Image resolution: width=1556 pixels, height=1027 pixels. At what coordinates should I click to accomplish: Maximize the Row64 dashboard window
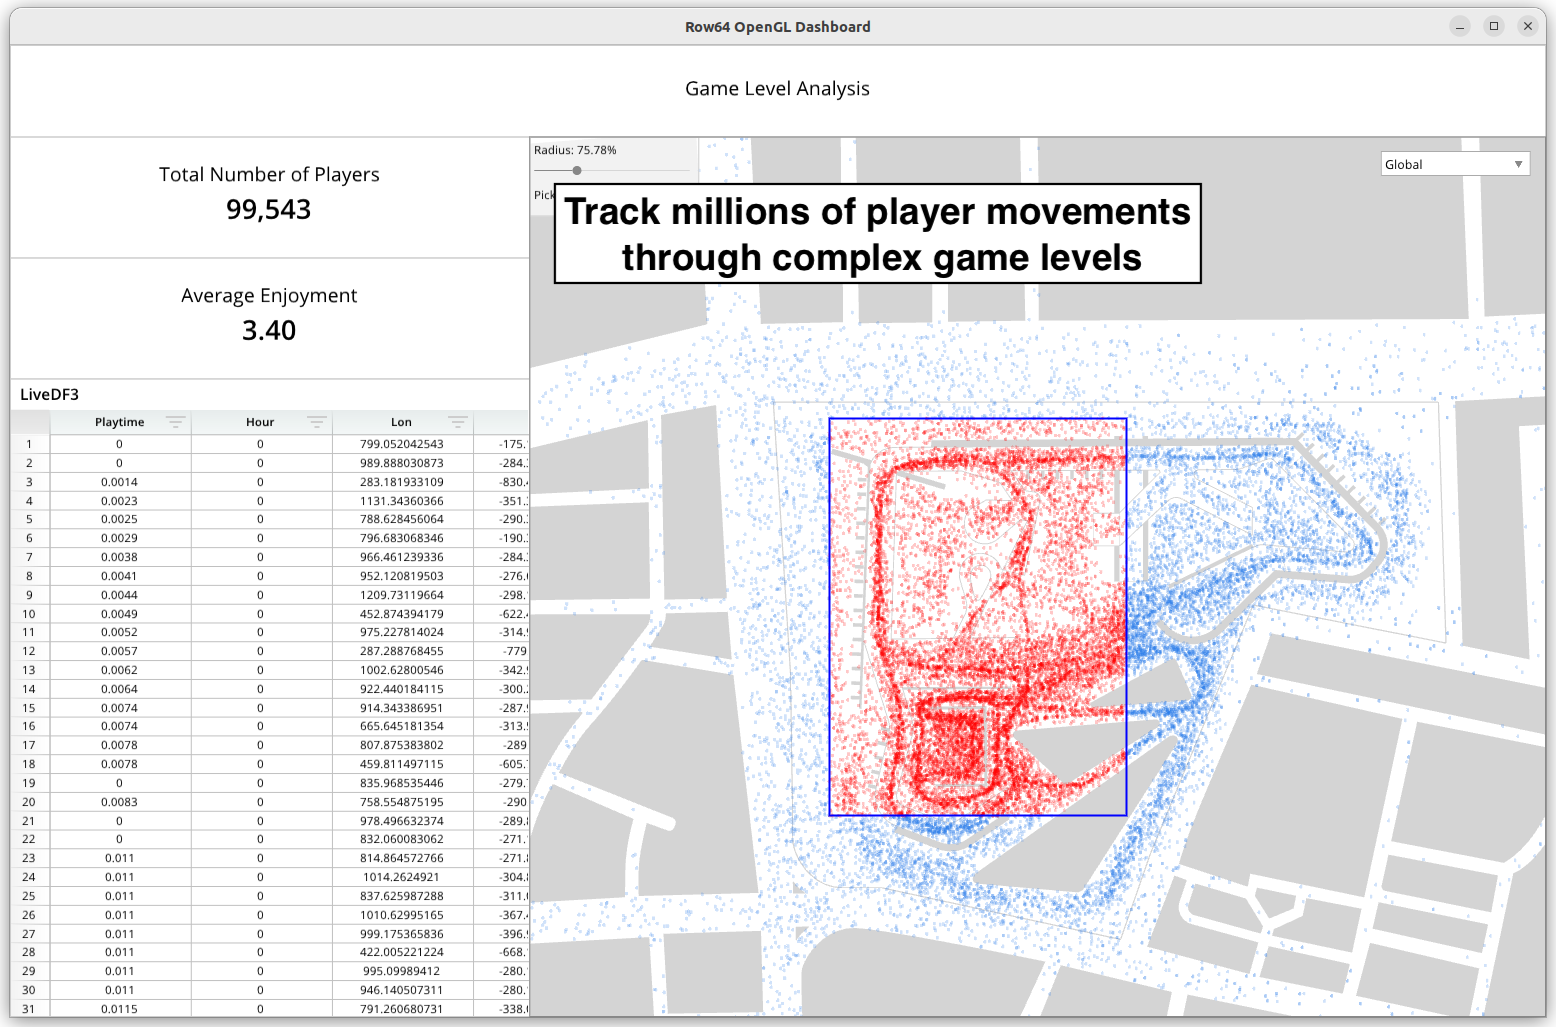[x=1493, y=26]
